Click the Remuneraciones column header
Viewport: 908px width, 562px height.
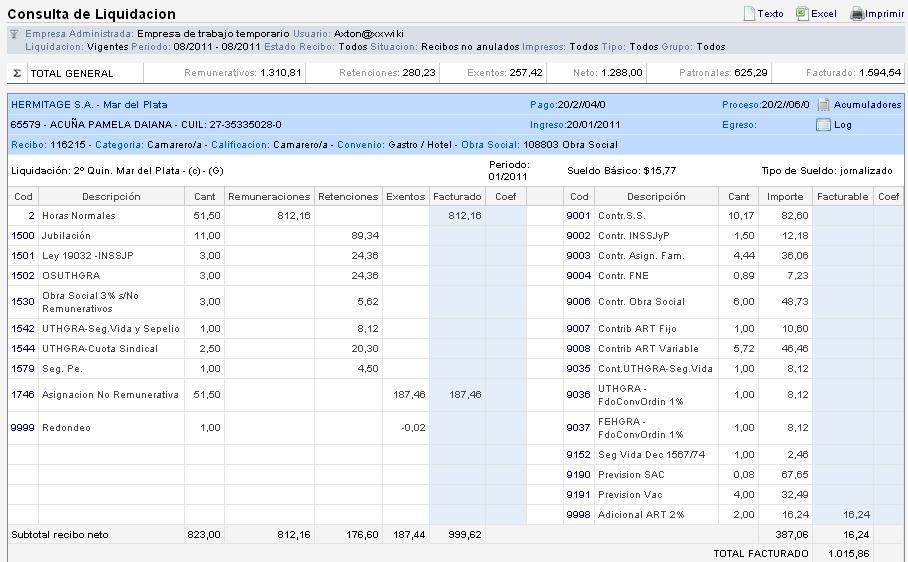coord(269,197)
